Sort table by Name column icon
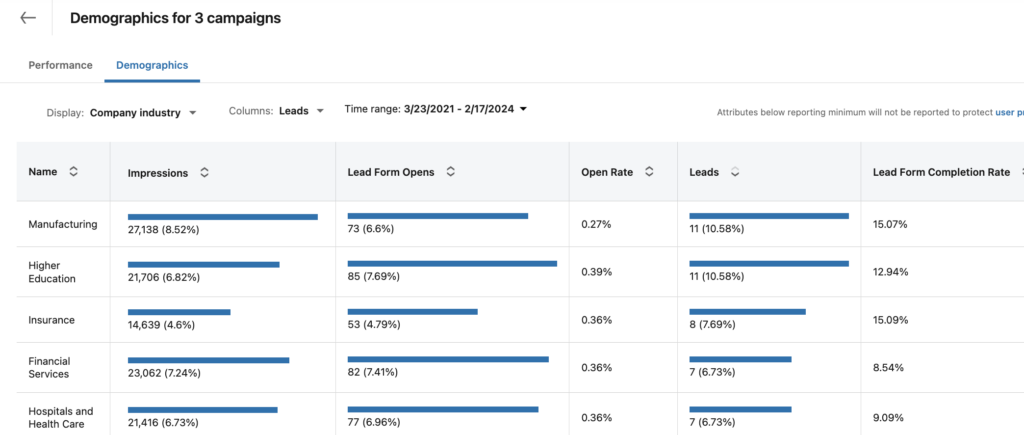Screen dimensions: 1024x435 pyautogui.click(x=73, y=172)
